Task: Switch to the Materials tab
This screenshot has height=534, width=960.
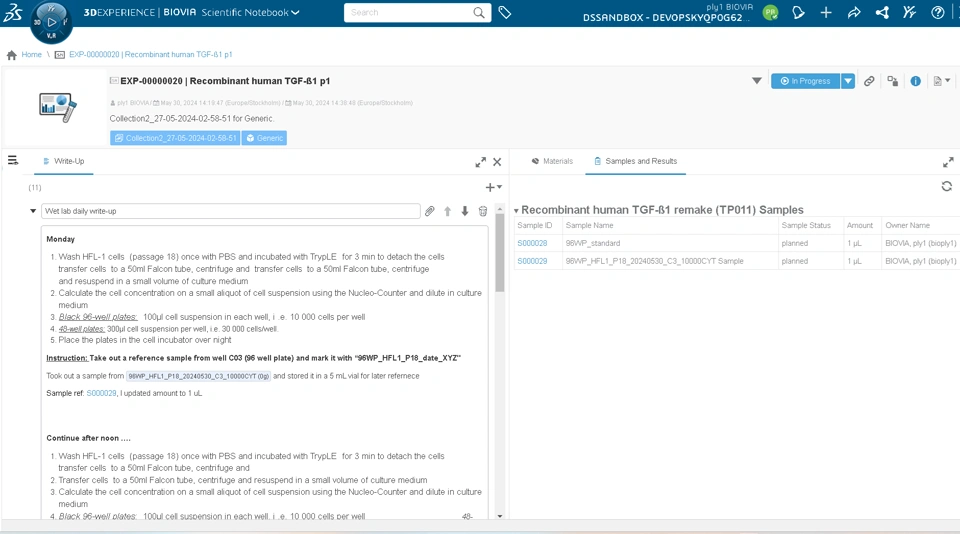Action: coord(552,161)
